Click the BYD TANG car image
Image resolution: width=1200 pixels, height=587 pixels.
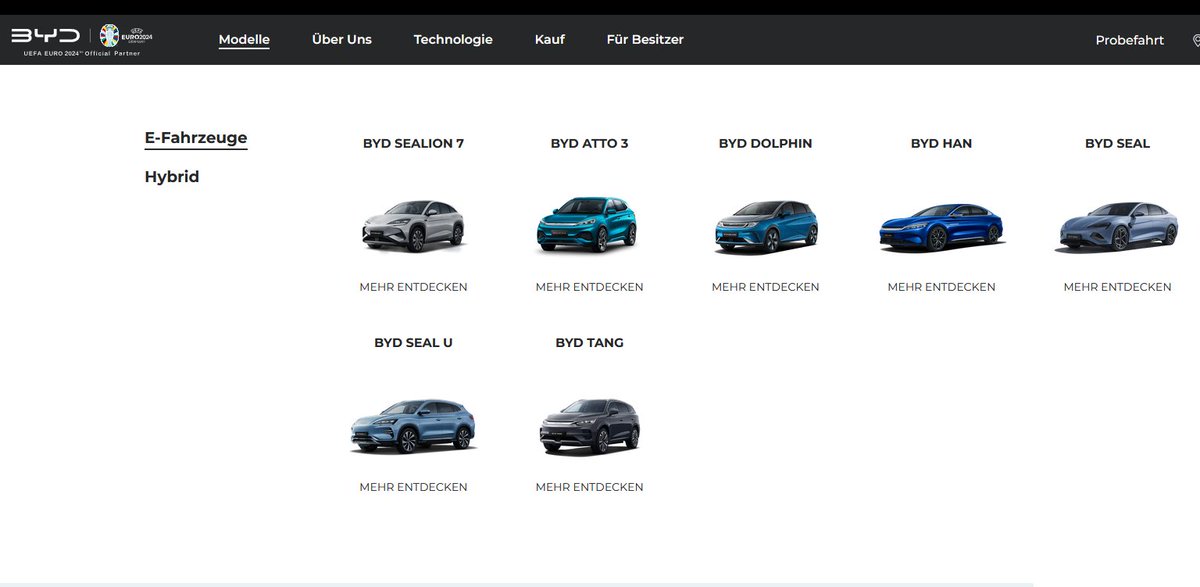pos(589,427)
